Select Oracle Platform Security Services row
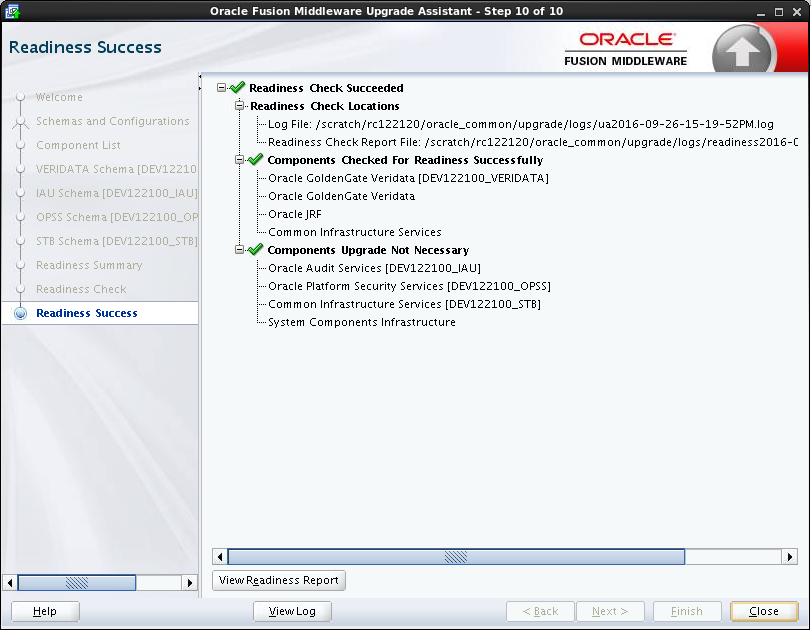 tap(409, 286)
